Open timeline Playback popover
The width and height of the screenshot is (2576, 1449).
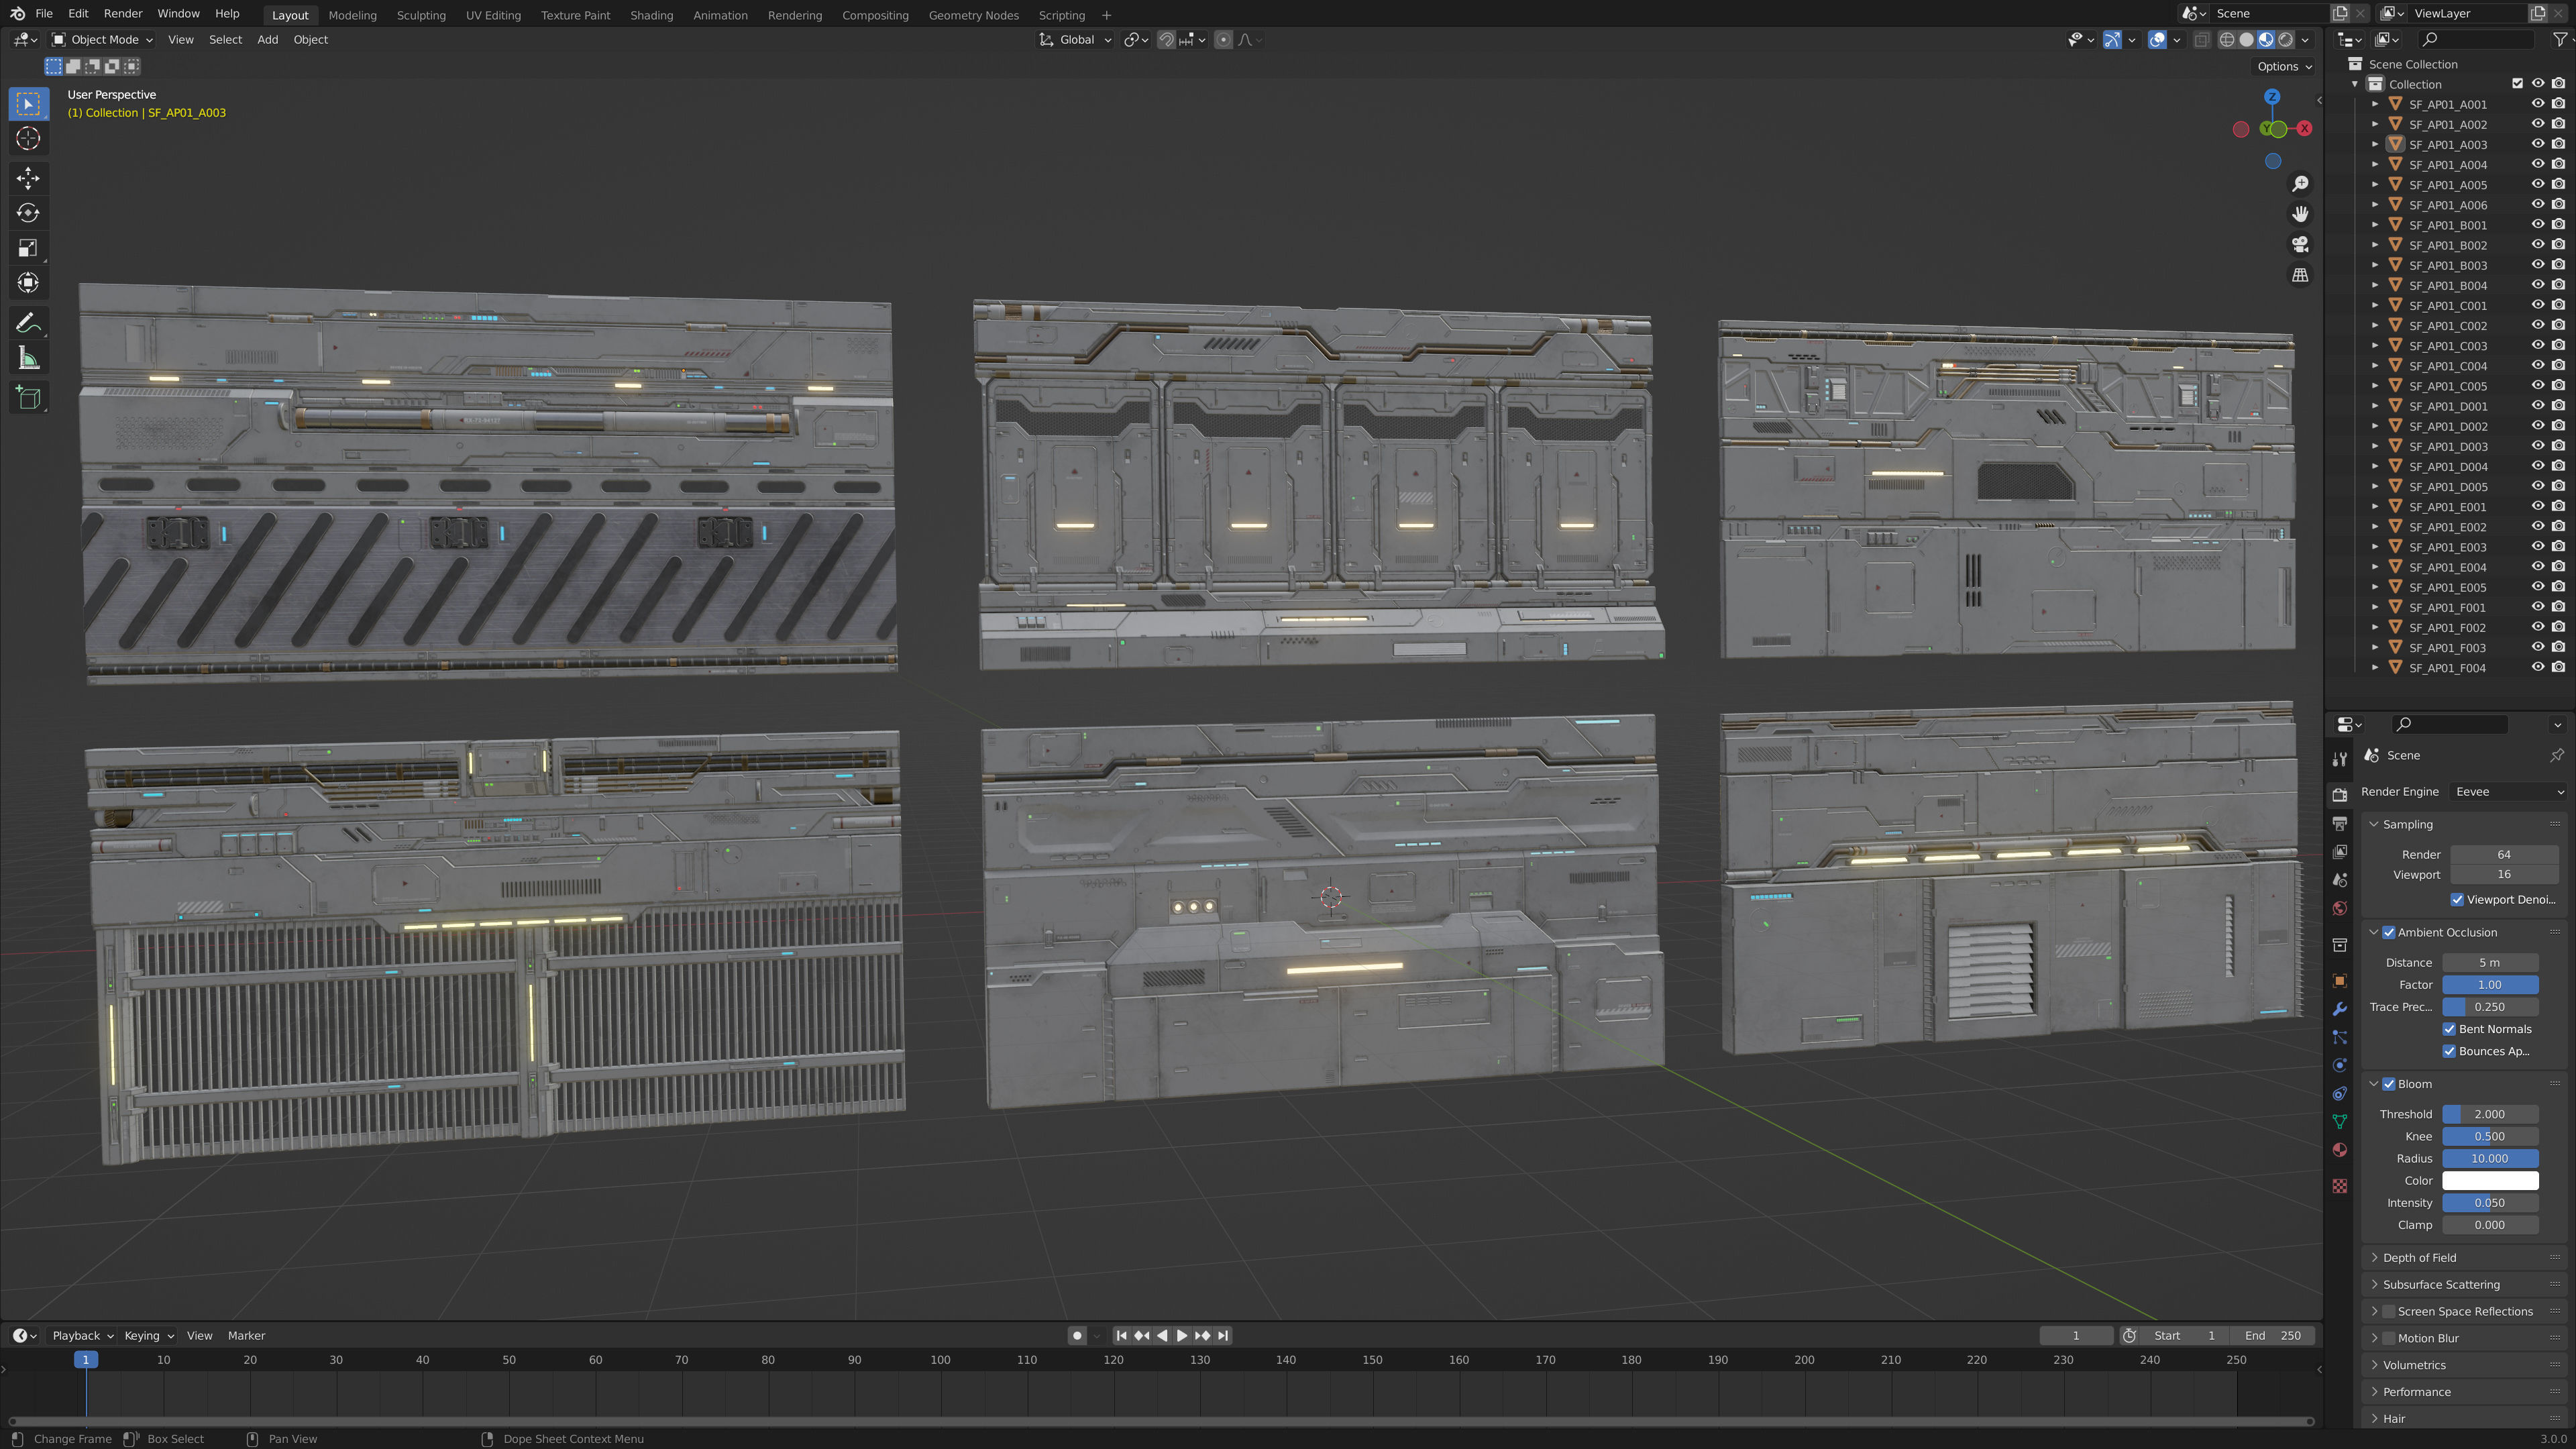tap(82, 1336)
